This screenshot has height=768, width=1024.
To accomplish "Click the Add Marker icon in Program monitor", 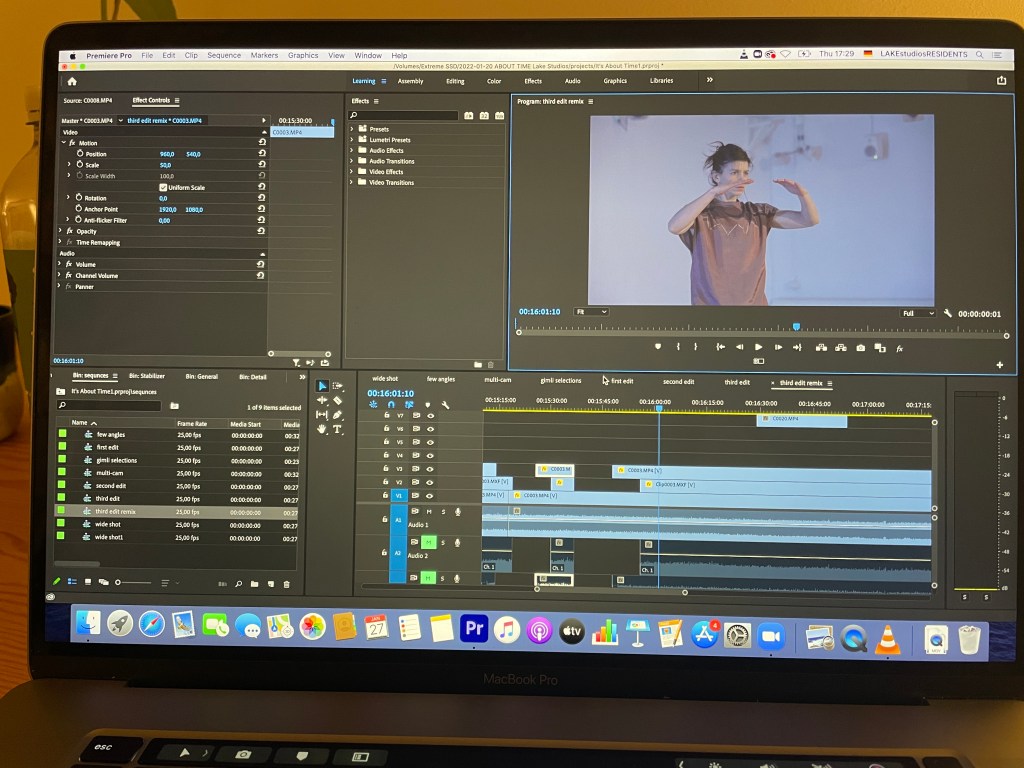I will [658, 347].
